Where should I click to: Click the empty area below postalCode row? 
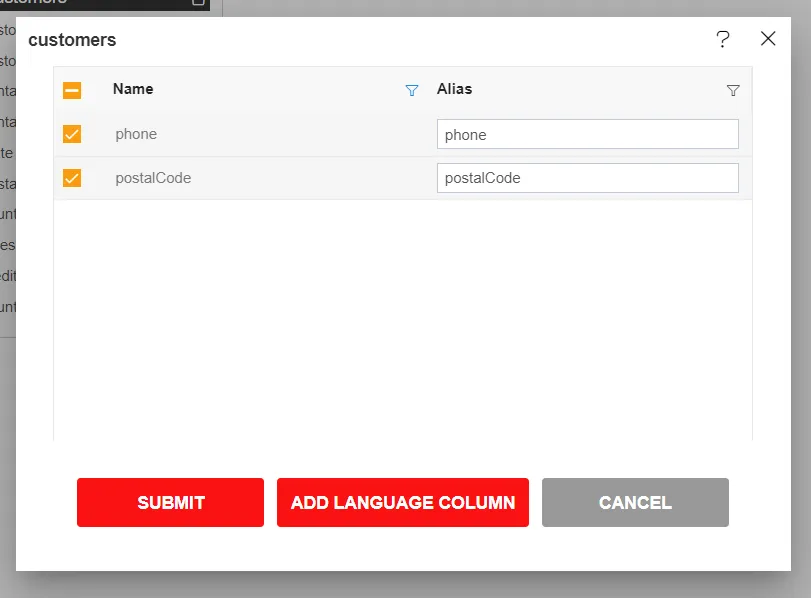(x=402, y=320)
